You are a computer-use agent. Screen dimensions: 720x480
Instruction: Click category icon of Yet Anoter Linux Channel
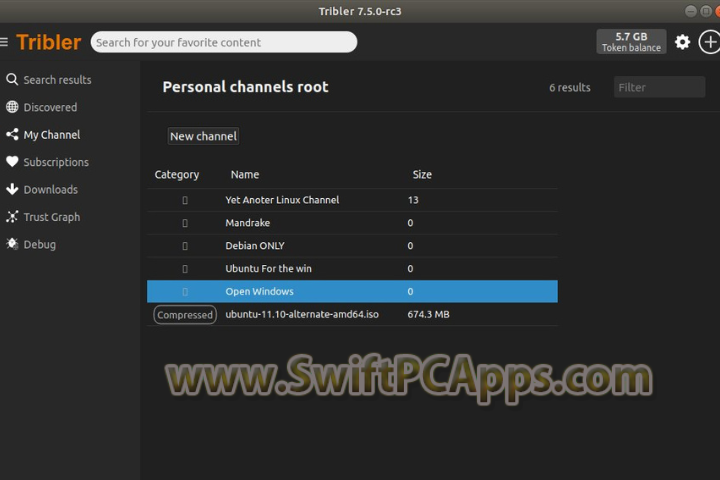pyautogui.click(x=185, y=200)
